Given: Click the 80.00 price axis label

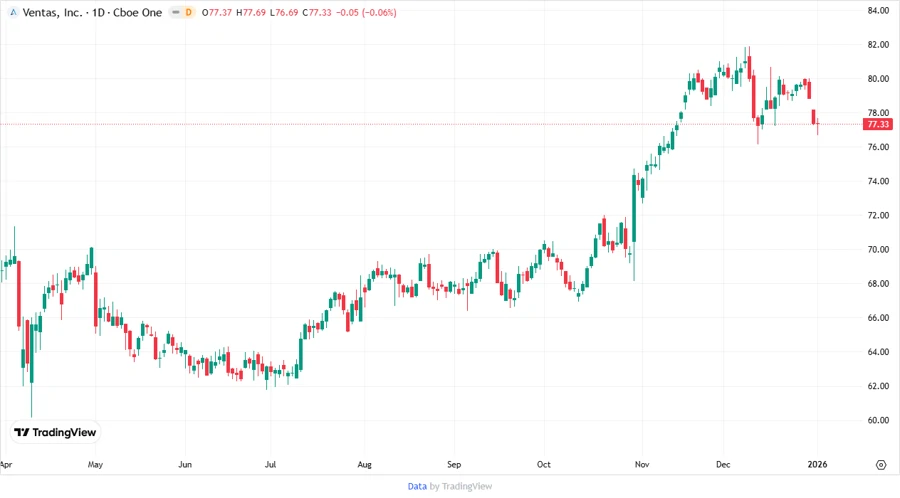Looking at the screenshot, I should pyautogui.click(x=878, y=79).
